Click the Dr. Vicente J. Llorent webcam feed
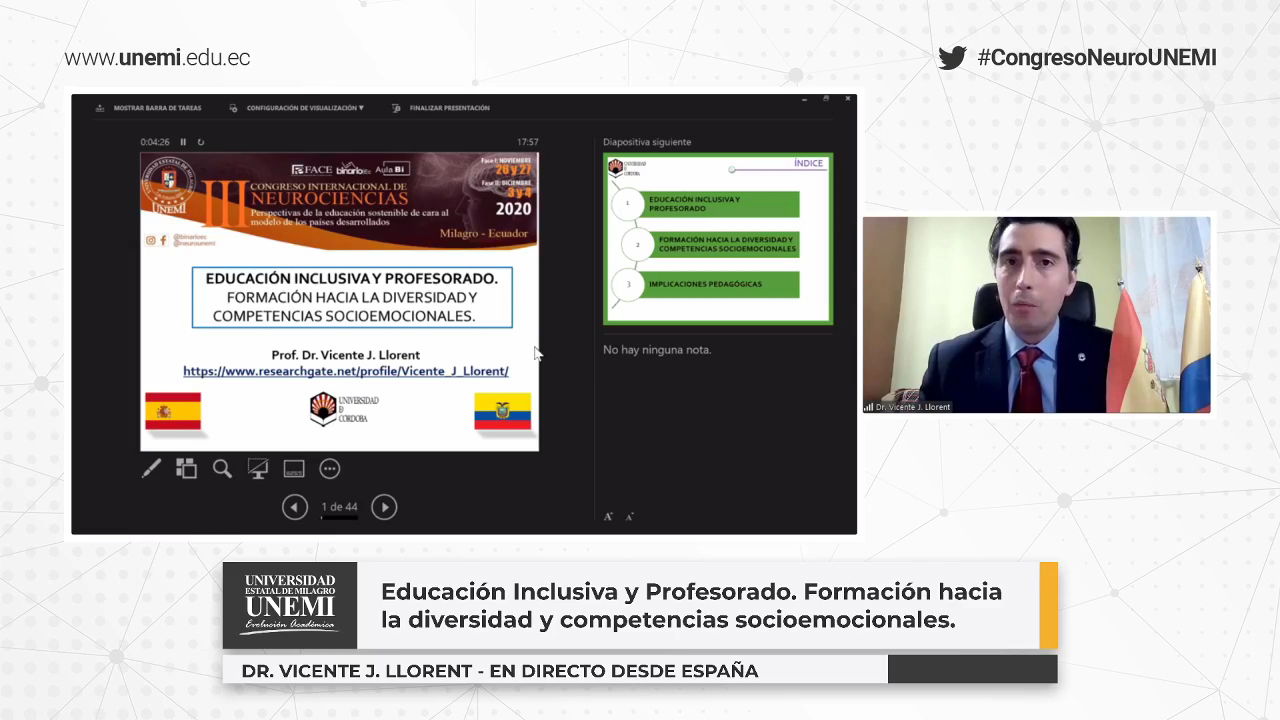This screenshot has width=1280, height=720. click(x=1036, y=314)
